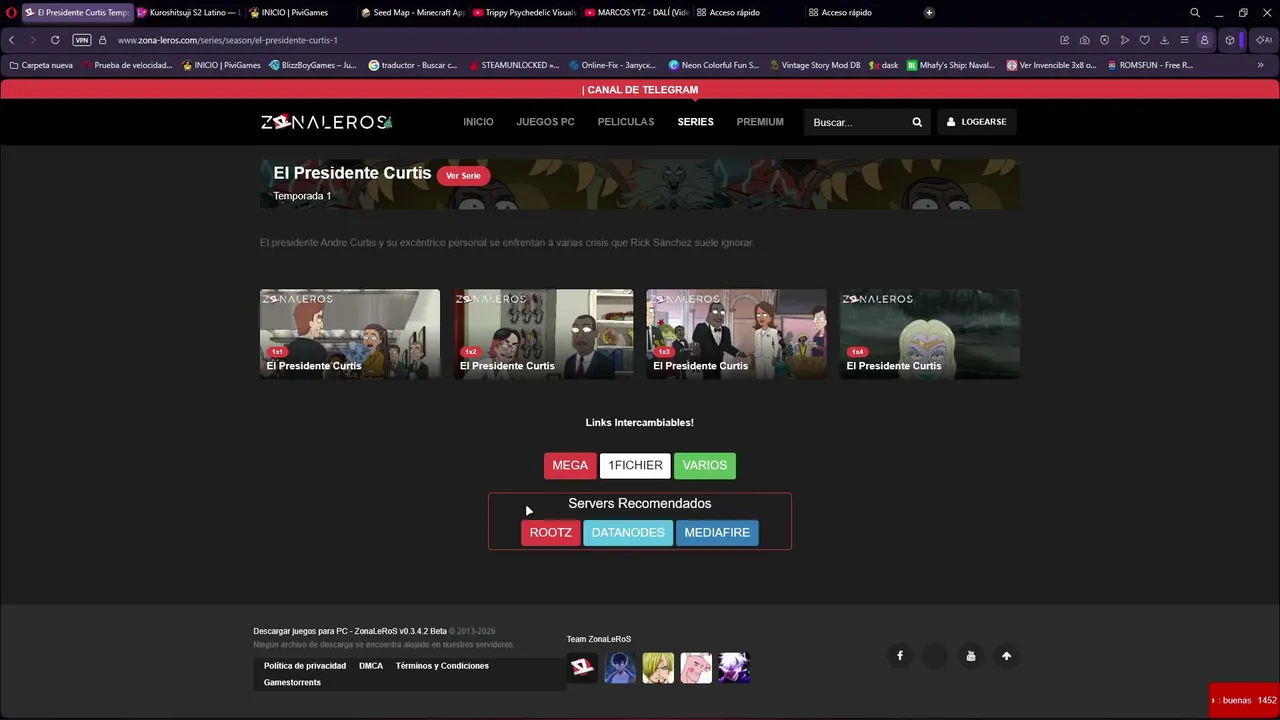This screenshot has width=1280, height=720.
Task: Open the extensions cube icon
Action: pyautogui.click(x=1230, y=40)
